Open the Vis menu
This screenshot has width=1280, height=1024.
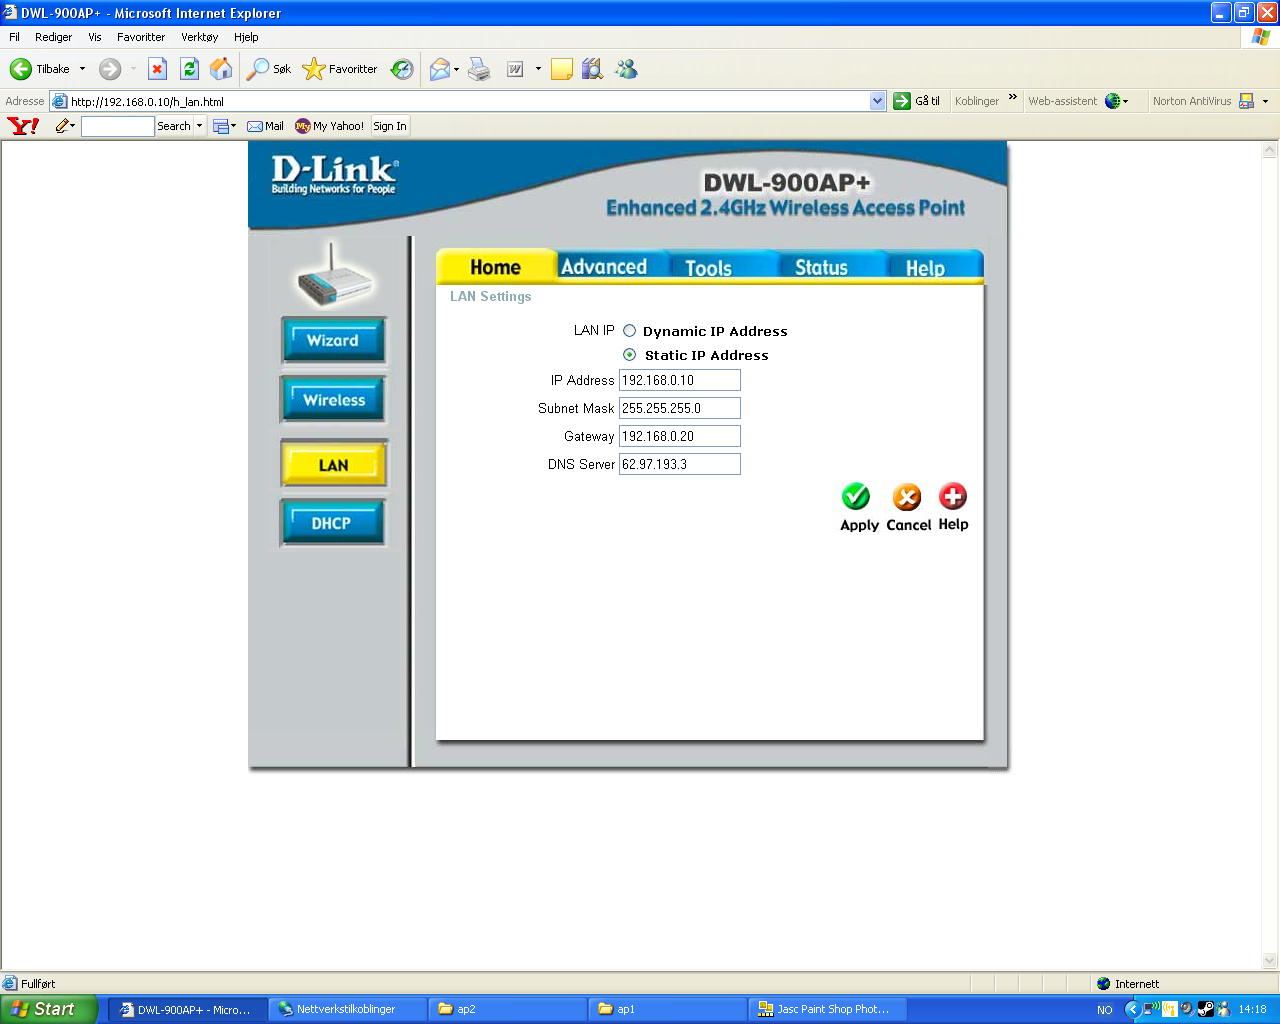pos(95,37)
